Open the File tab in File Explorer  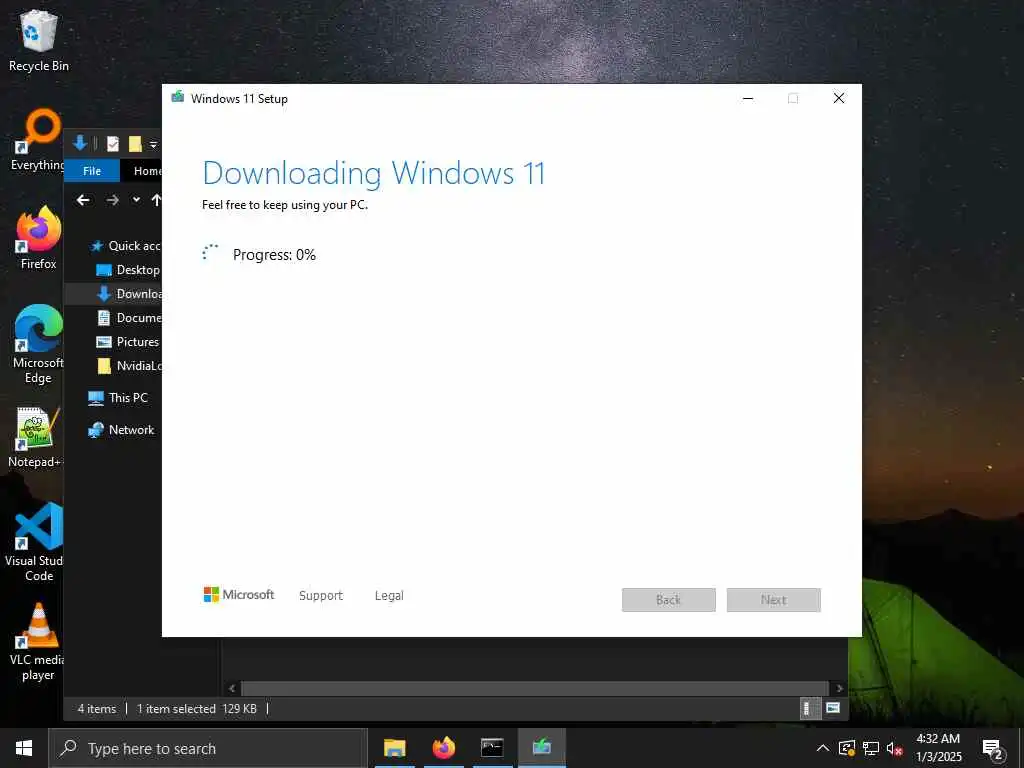(x=92, y=170)
